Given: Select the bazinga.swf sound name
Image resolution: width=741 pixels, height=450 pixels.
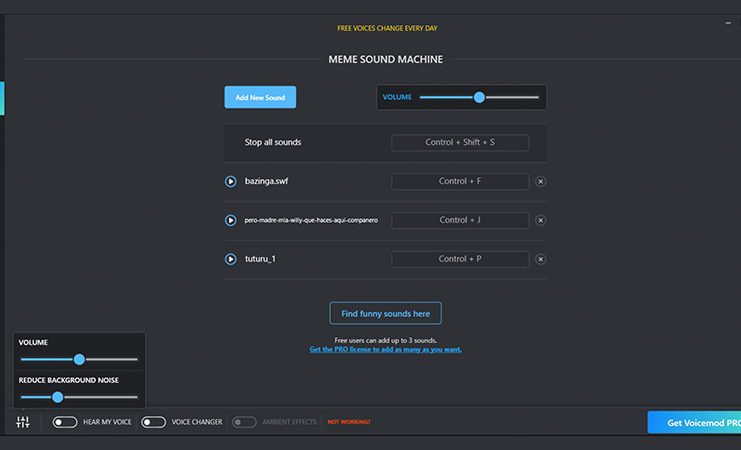Looking at the screenshot, I should (x=266, y=181).
